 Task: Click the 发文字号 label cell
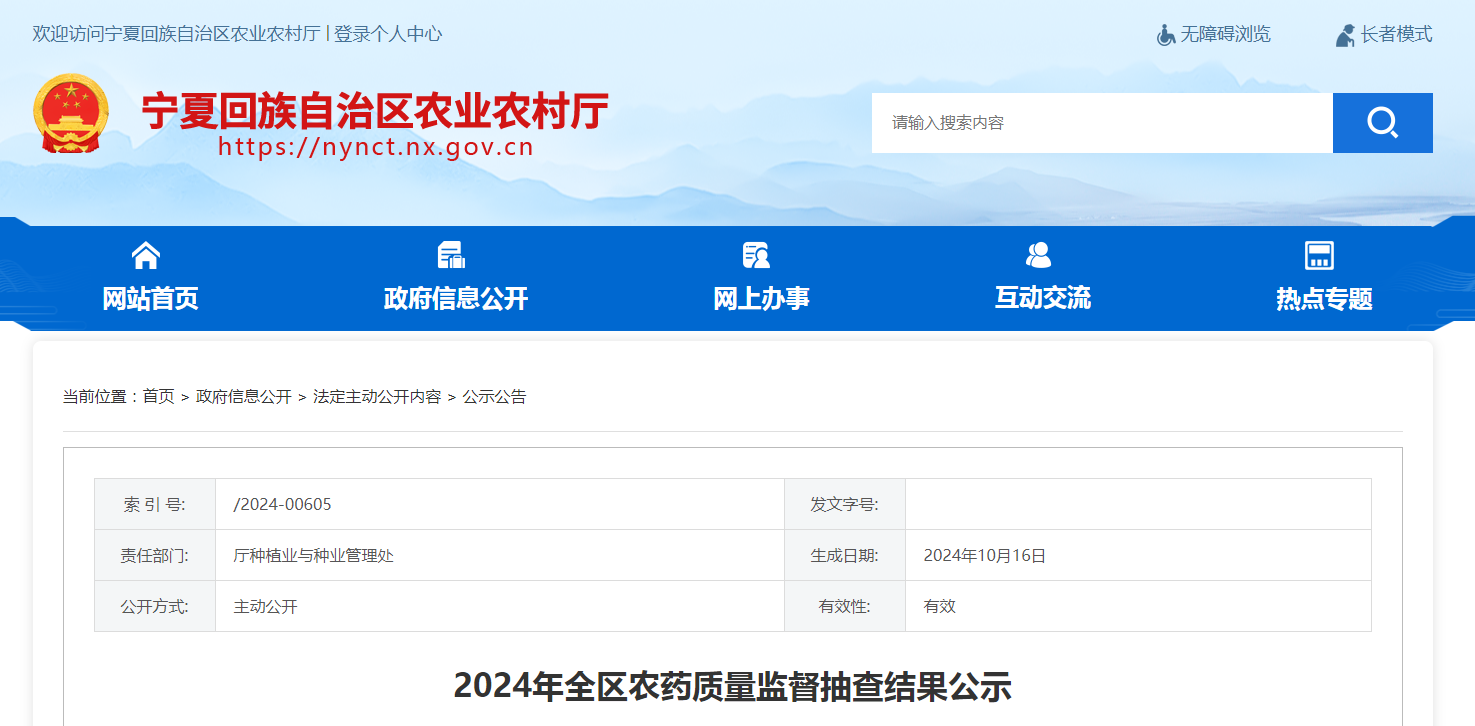tap(845, 504)
